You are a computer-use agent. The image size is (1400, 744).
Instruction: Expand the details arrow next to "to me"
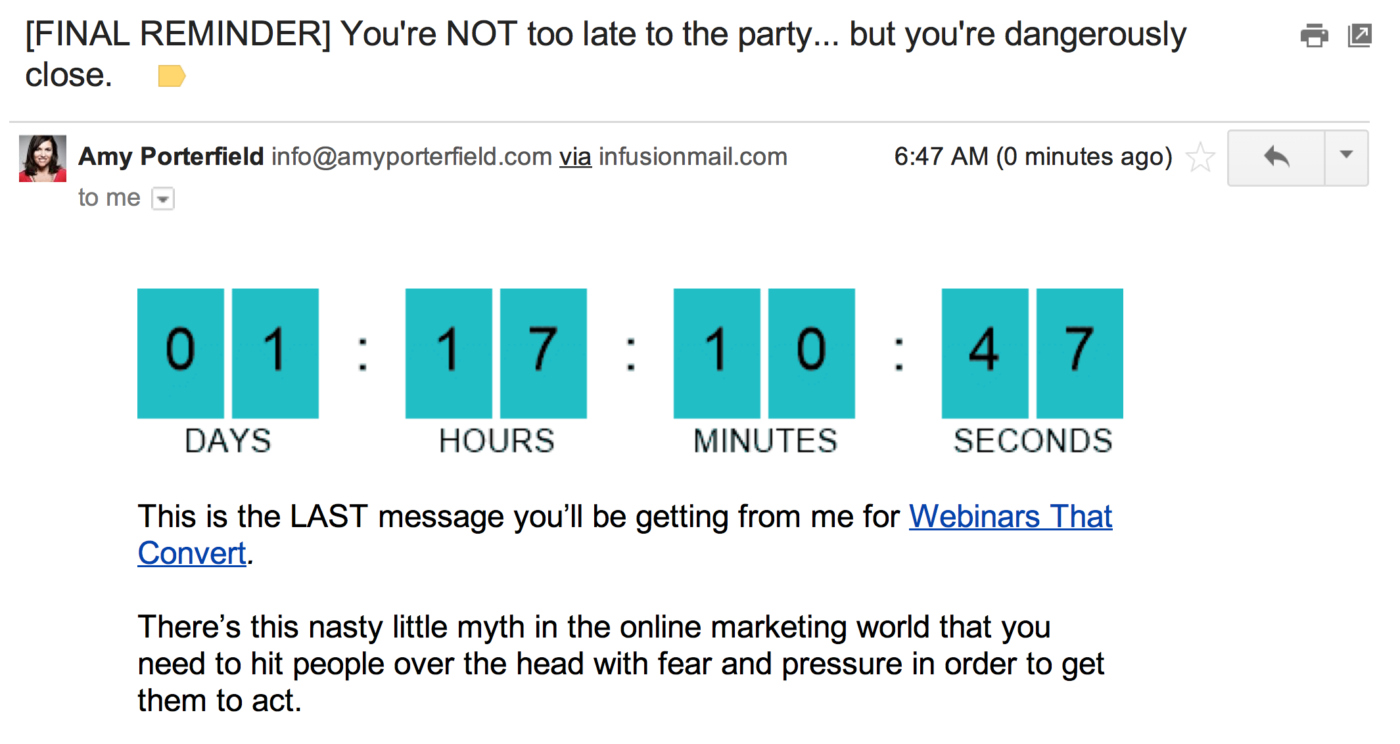162,199
